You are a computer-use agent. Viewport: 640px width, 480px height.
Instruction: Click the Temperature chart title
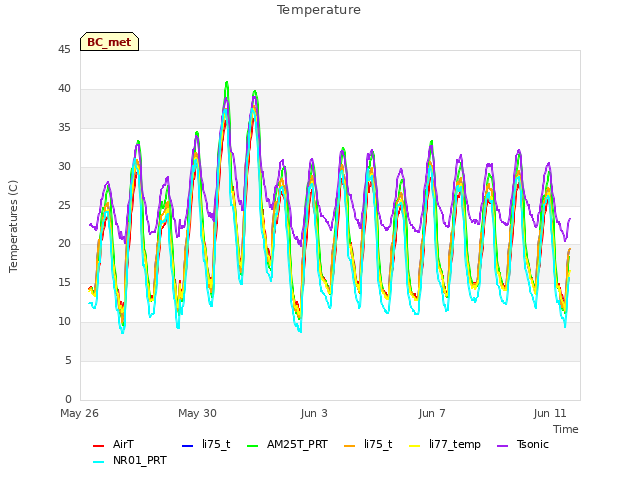[x=319, y=10]
